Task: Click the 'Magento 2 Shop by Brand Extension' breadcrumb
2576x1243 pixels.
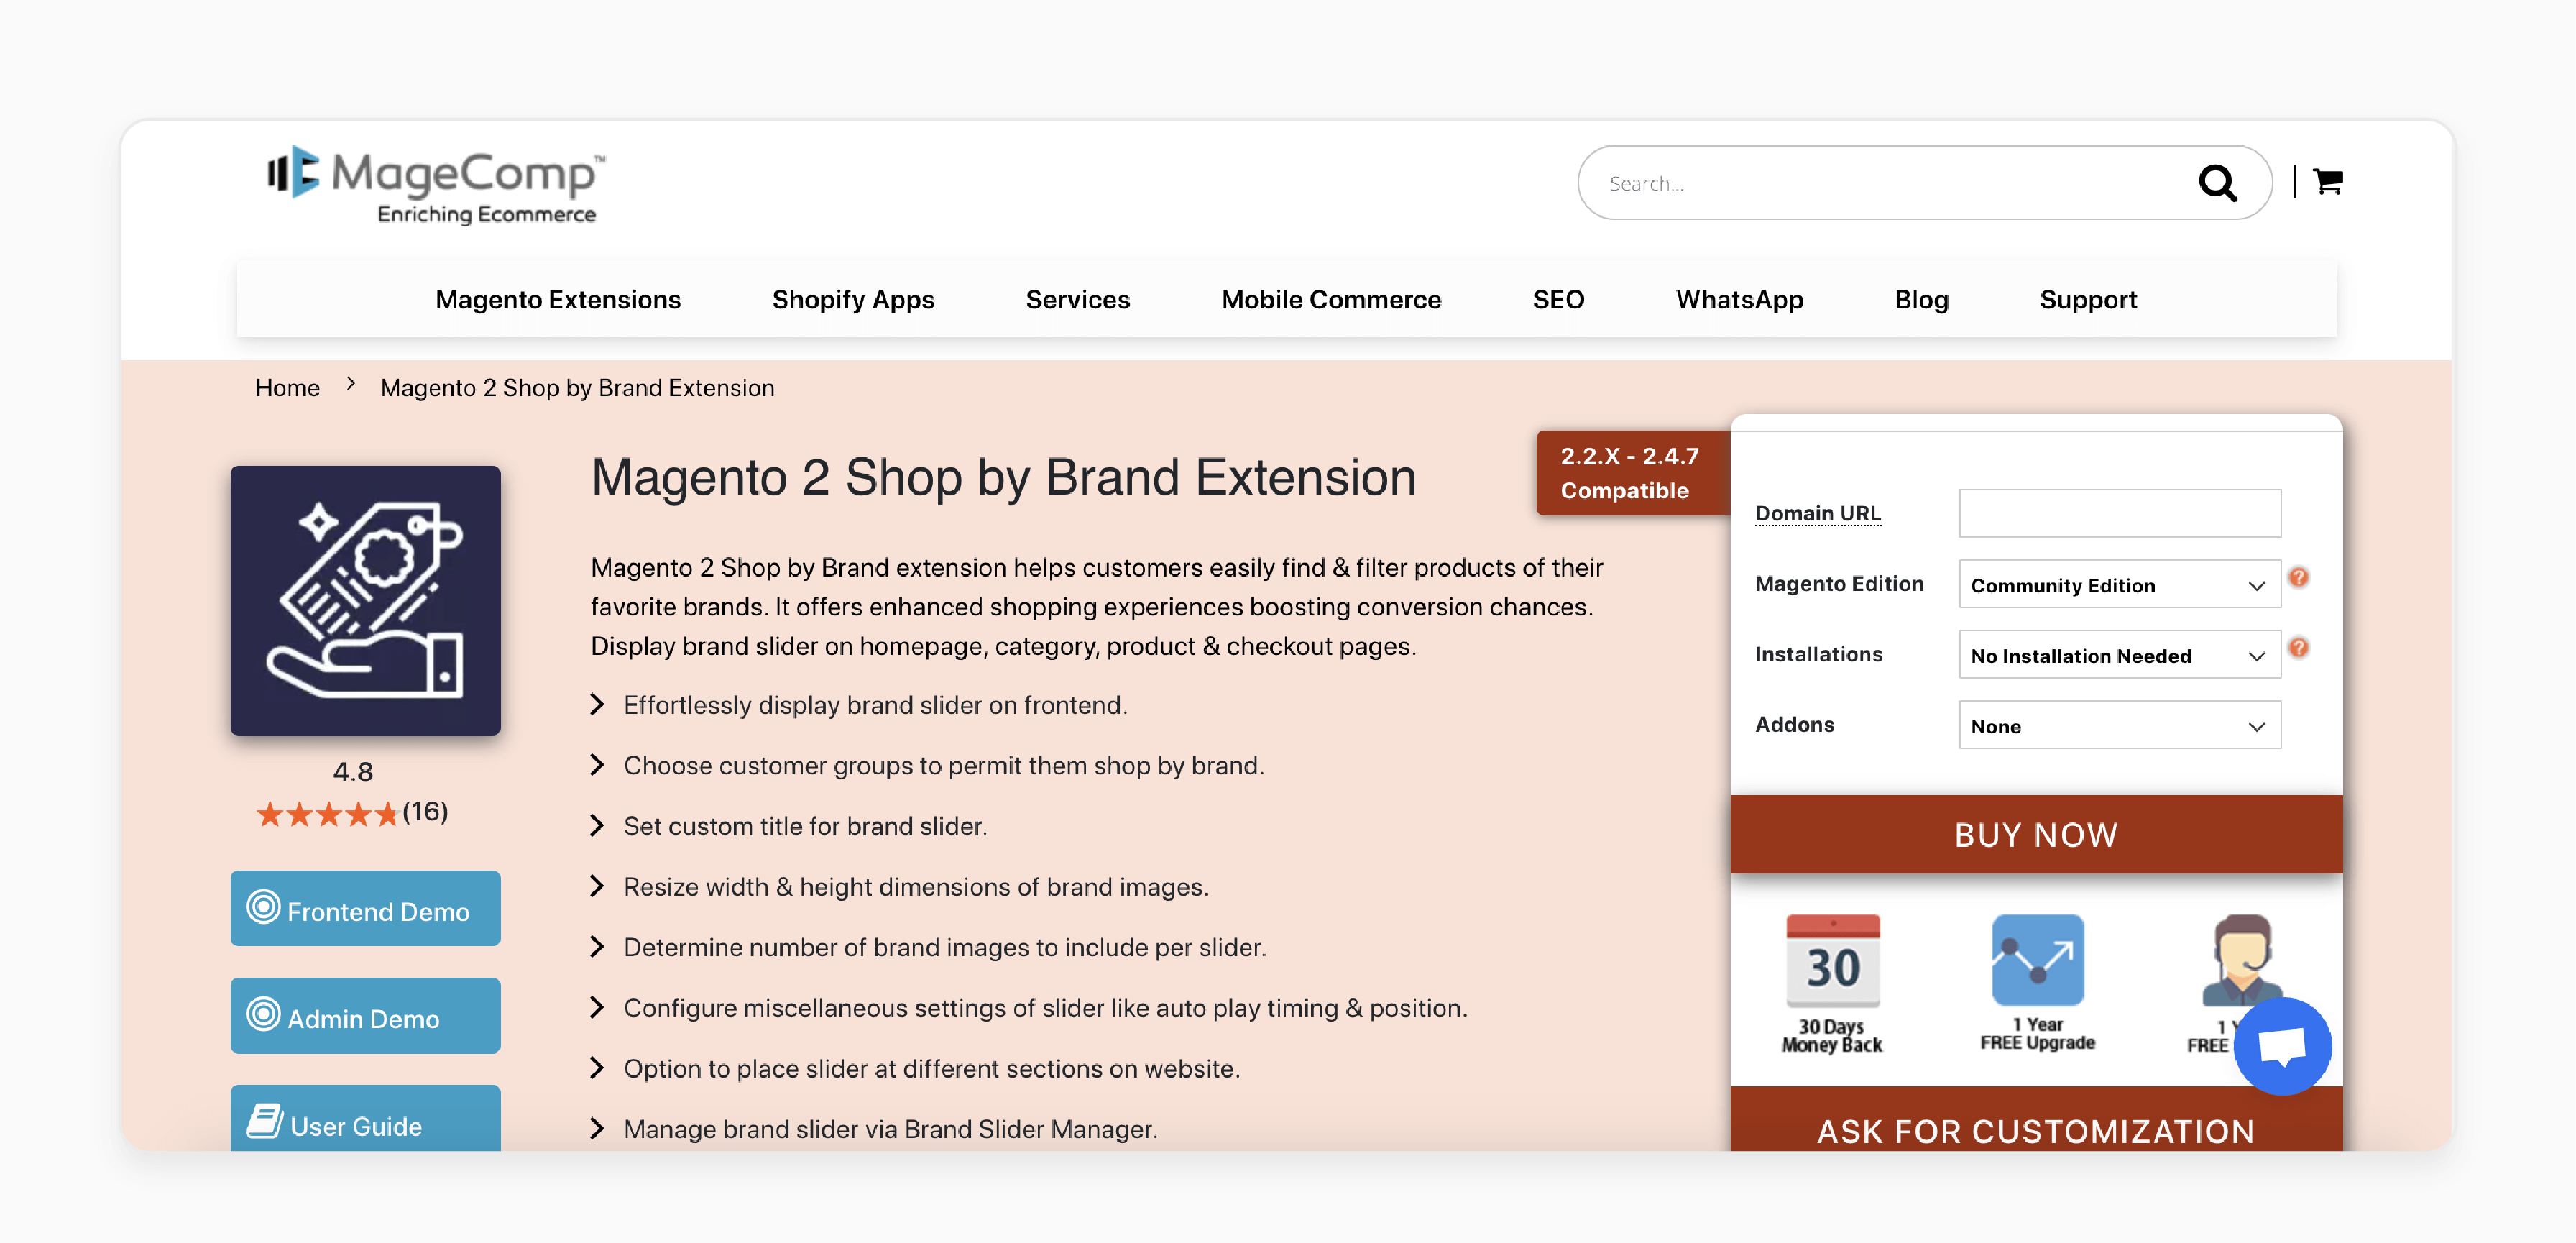Action: 577,387
